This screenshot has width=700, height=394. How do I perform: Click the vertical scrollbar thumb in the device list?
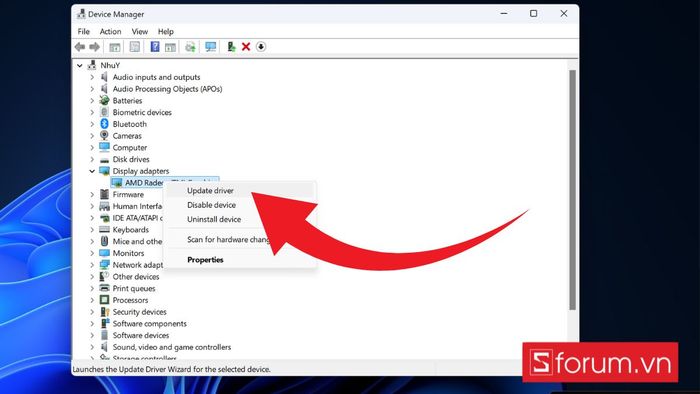pyautogui.click(x=572, y=190)
